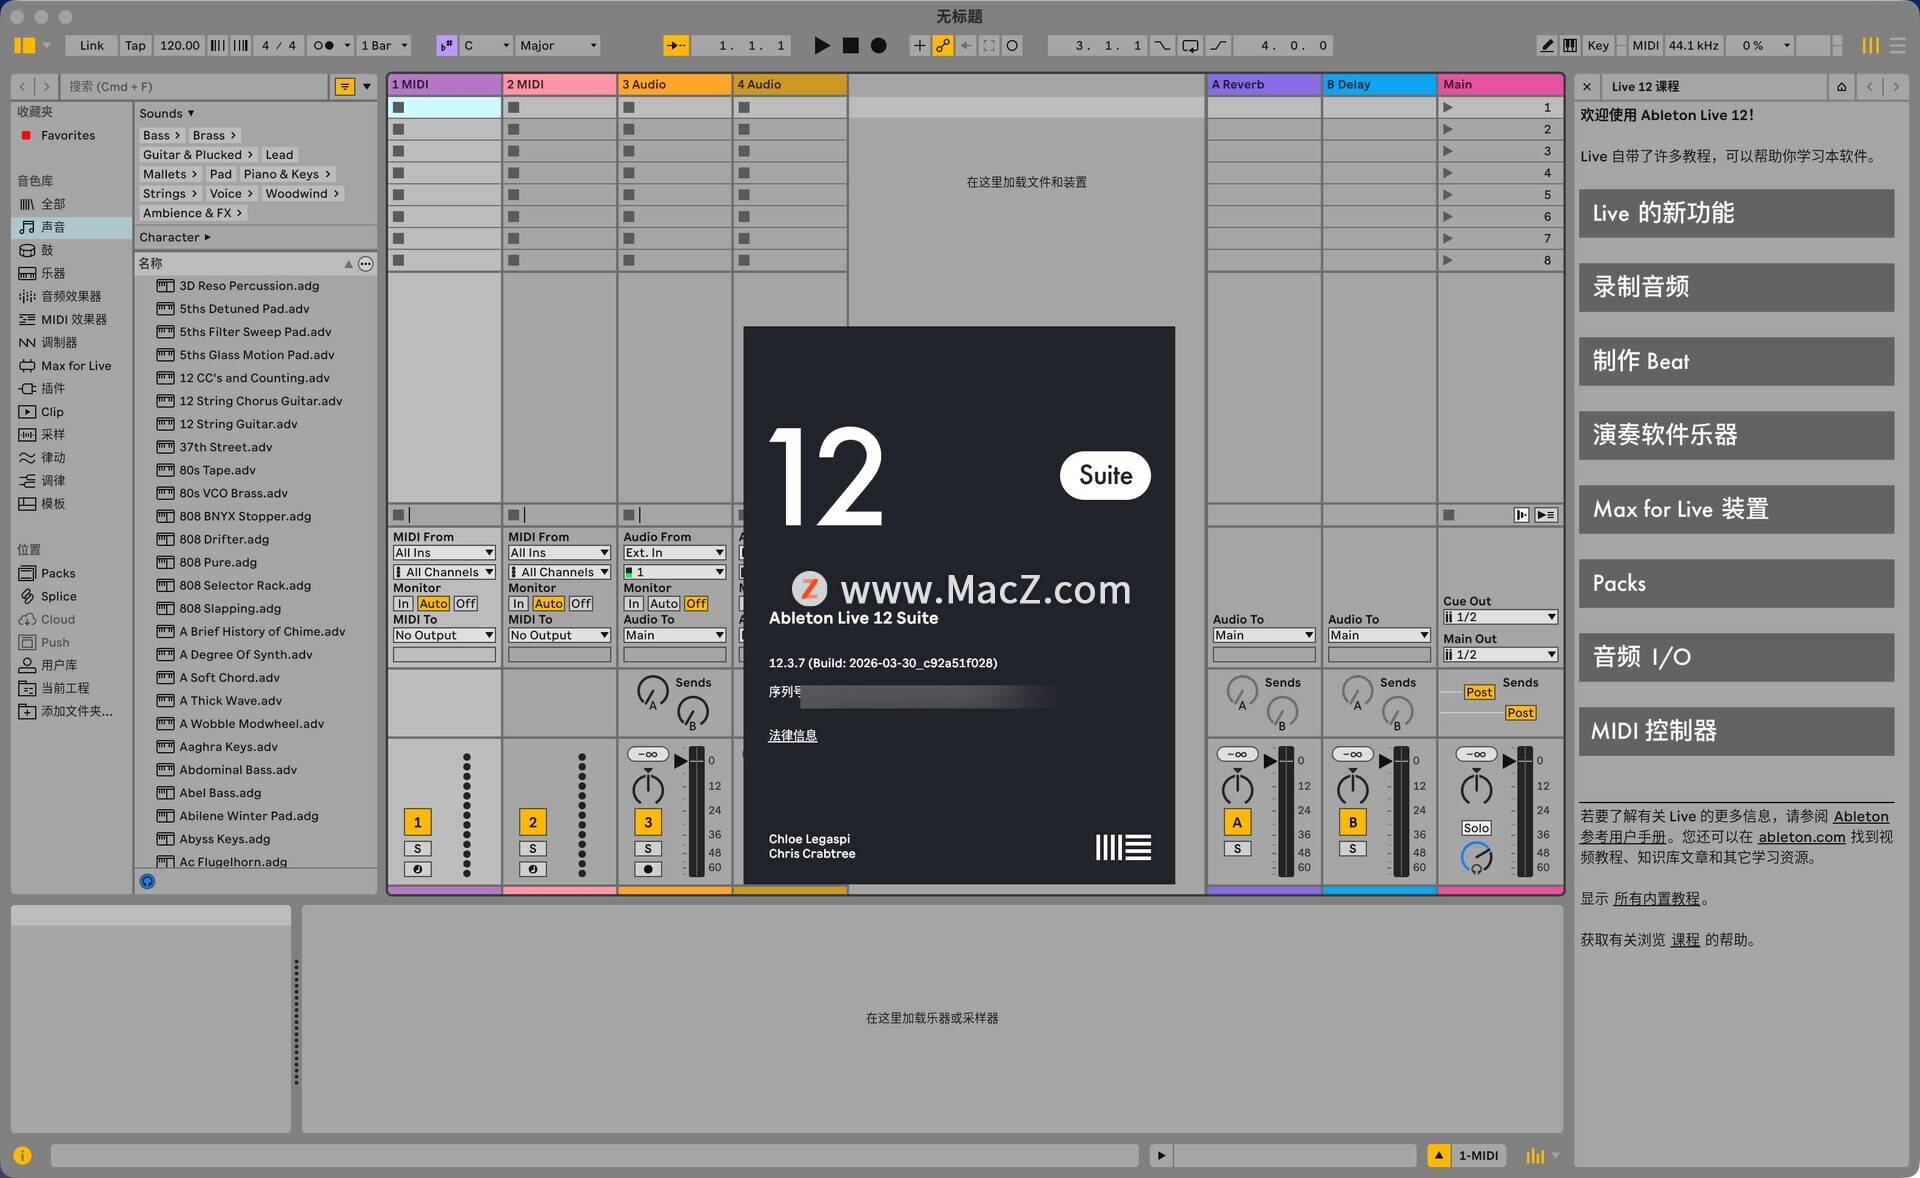Screen dimensions: 1920x1178
Task: Click the 法律信息 link
Action: pyautogui.click(x=792, y=736)
